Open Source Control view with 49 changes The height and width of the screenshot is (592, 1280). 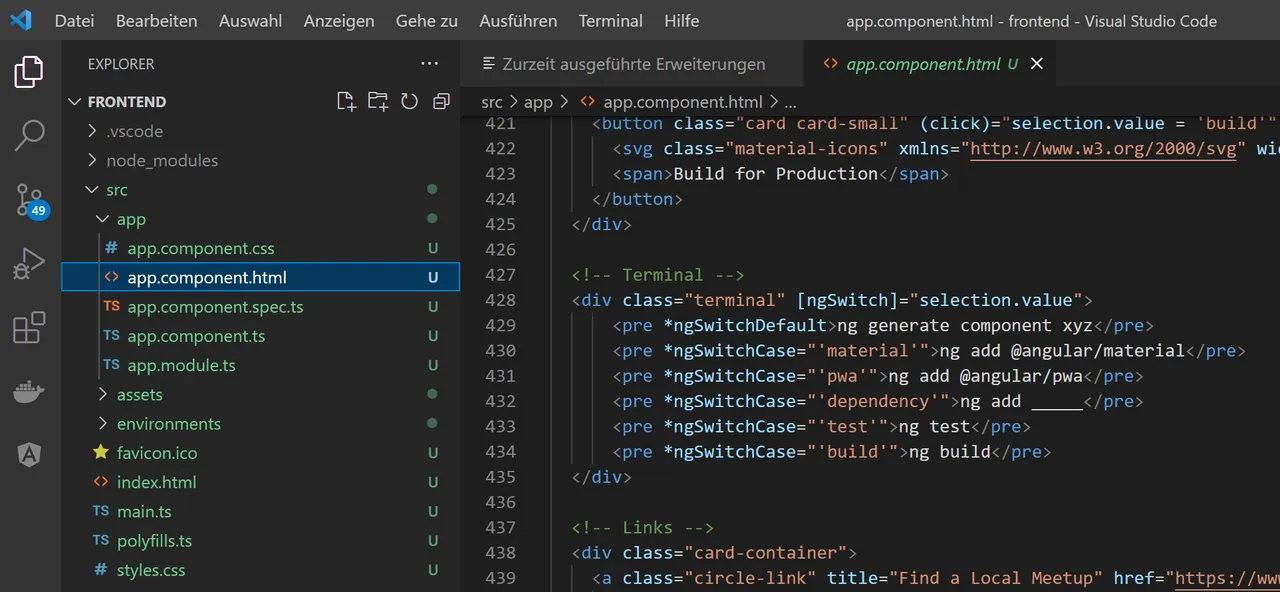(x=31, y=200)
